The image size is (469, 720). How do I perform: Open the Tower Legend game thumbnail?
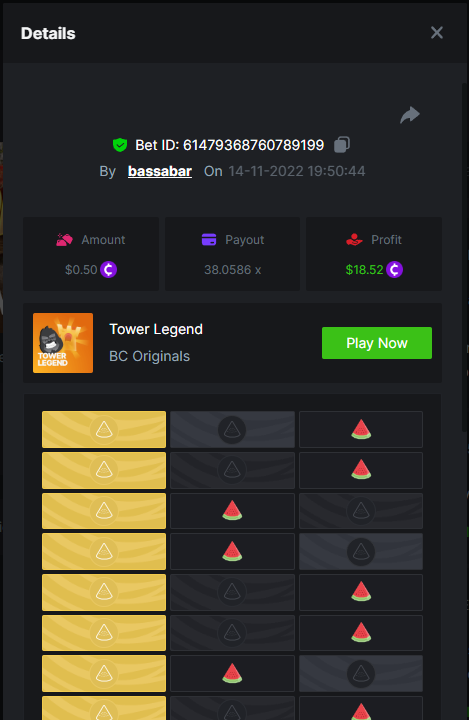click(x=63, y=343)
